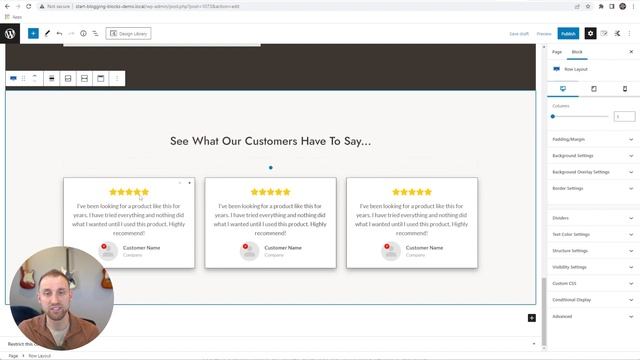This screenshot has width=640, height=360.
Task: Click Preview in top bar
Action: (x=544, y=34)
